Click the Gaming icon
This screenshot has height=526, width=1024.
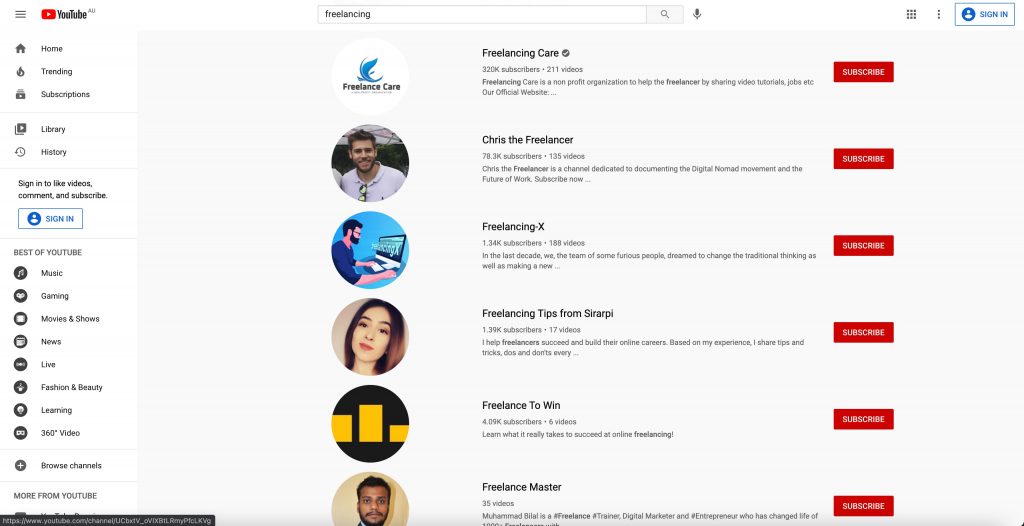[x=20, y=296]
